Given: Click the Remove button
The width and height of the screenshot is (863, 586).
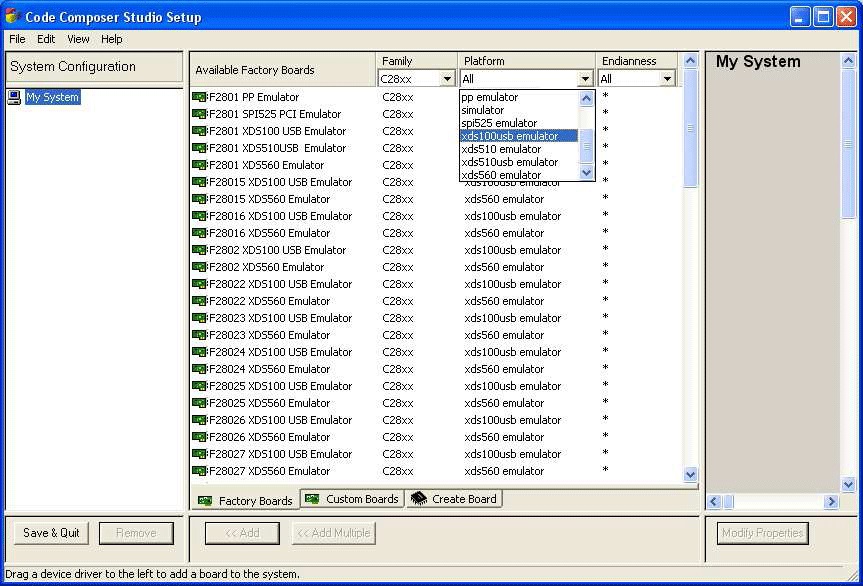Looking at the screenshot, I should click(x=136, y=533).
